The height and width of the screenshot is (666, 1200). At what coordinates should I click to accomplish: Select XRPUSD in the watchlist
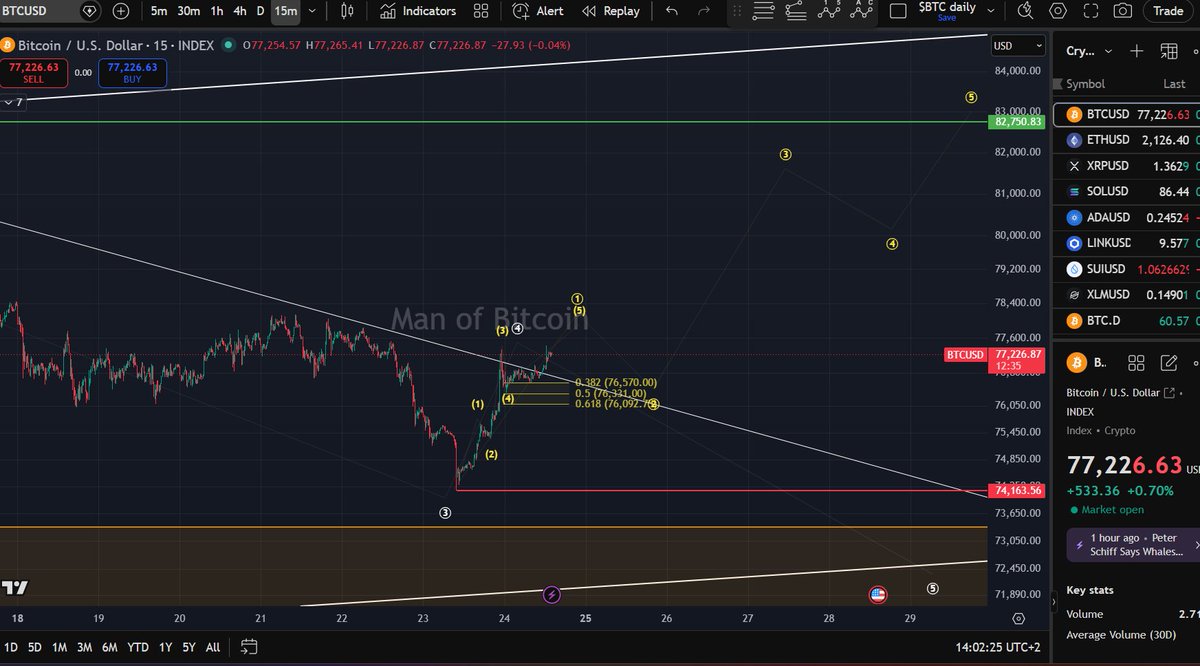point(1126,166)
